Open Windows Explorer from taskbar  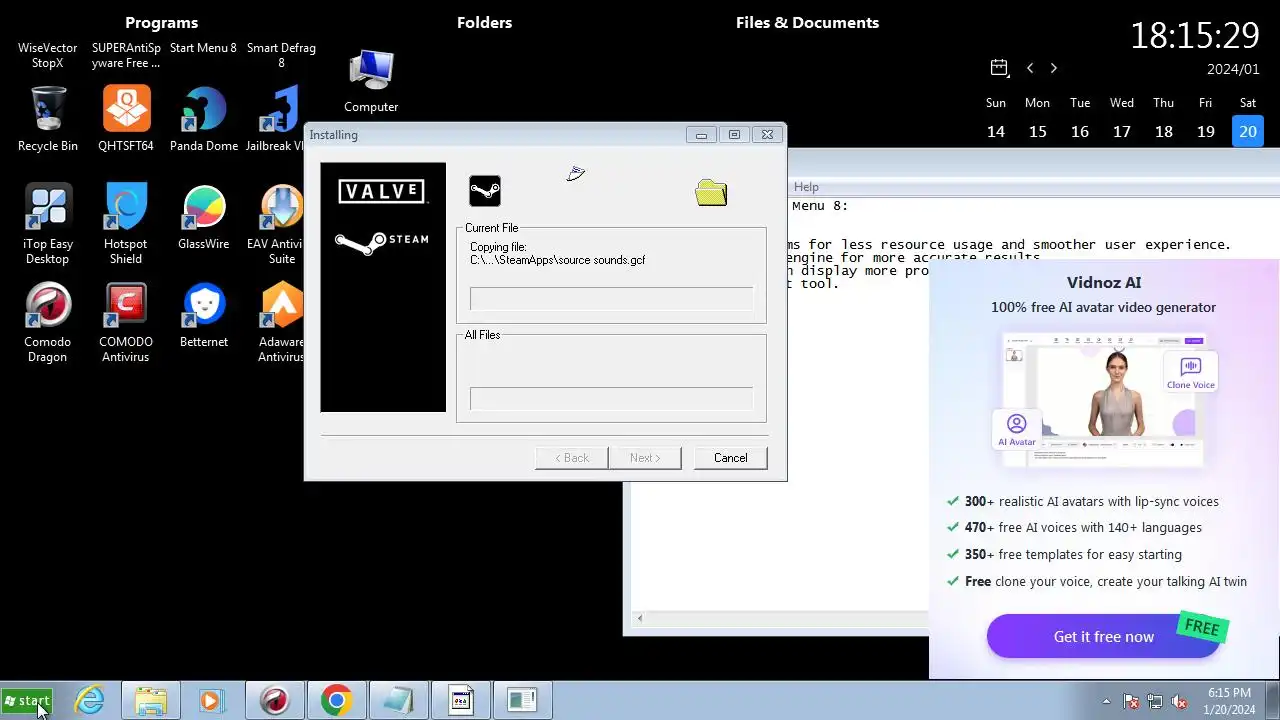pyautogui.click(x=151, y=701)
